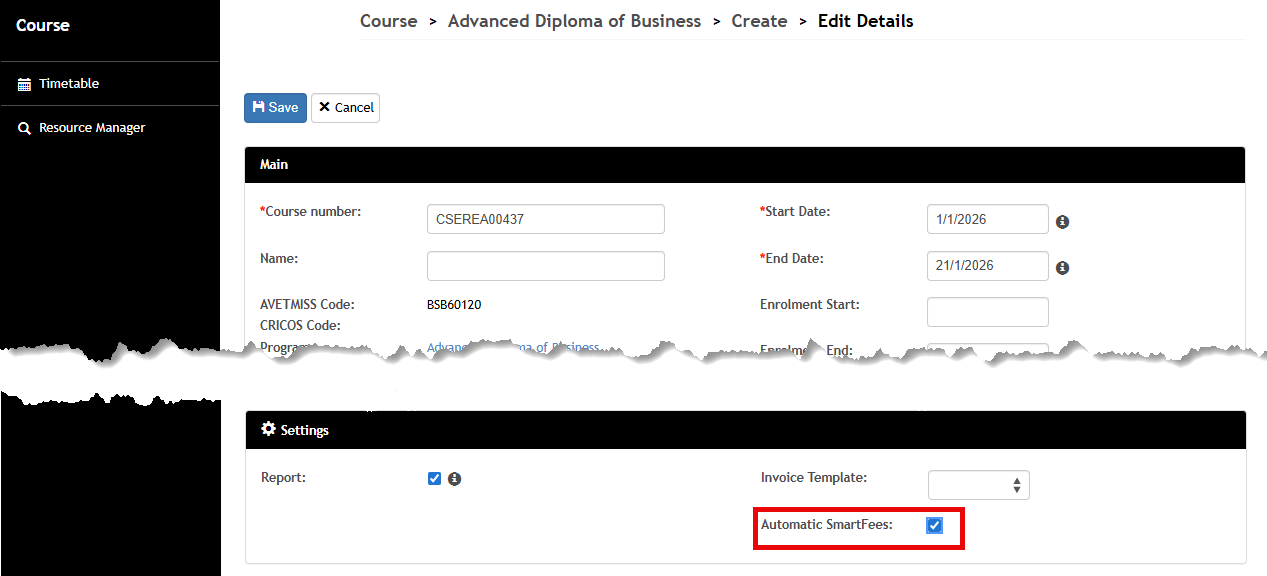This screenshot has height=576, width=1267.
Task: Click the info icon next to Report
Action: [x=454, y=479]
